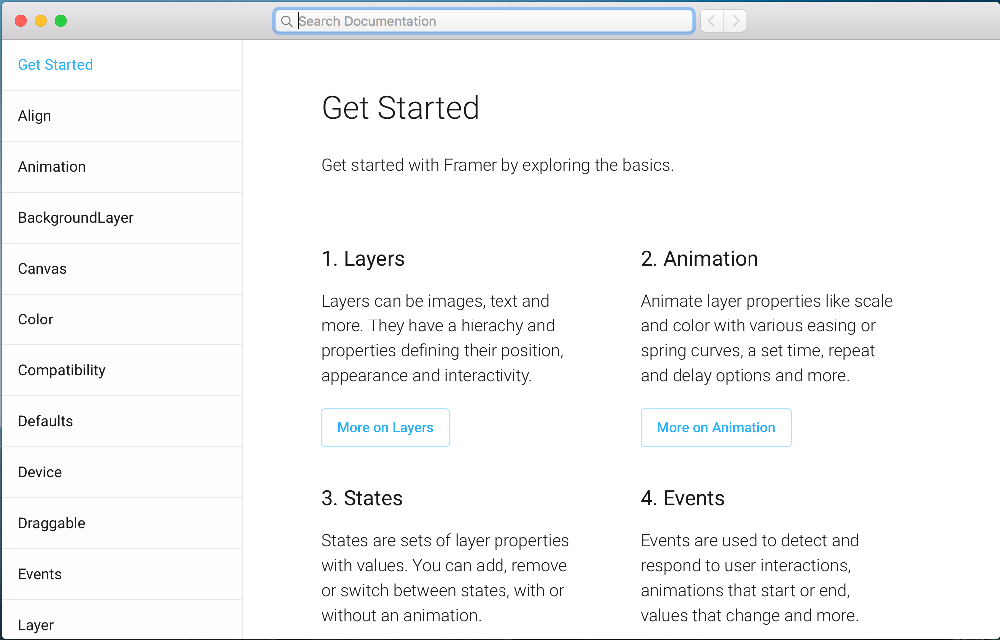The height and width of the screenshot is (640, 1000).
Task: Choose Compatibility from the sidebar
Action: (x=61, y=370)
